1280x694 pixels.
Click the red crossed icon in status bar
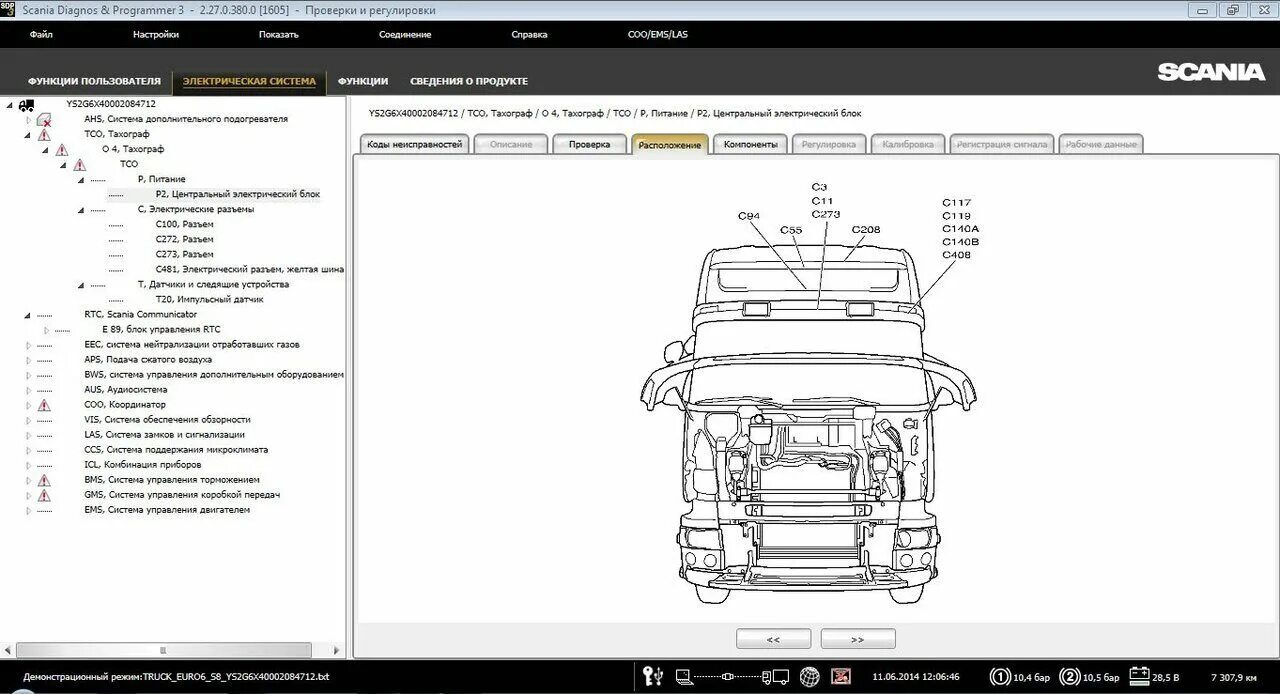[841, 677]
